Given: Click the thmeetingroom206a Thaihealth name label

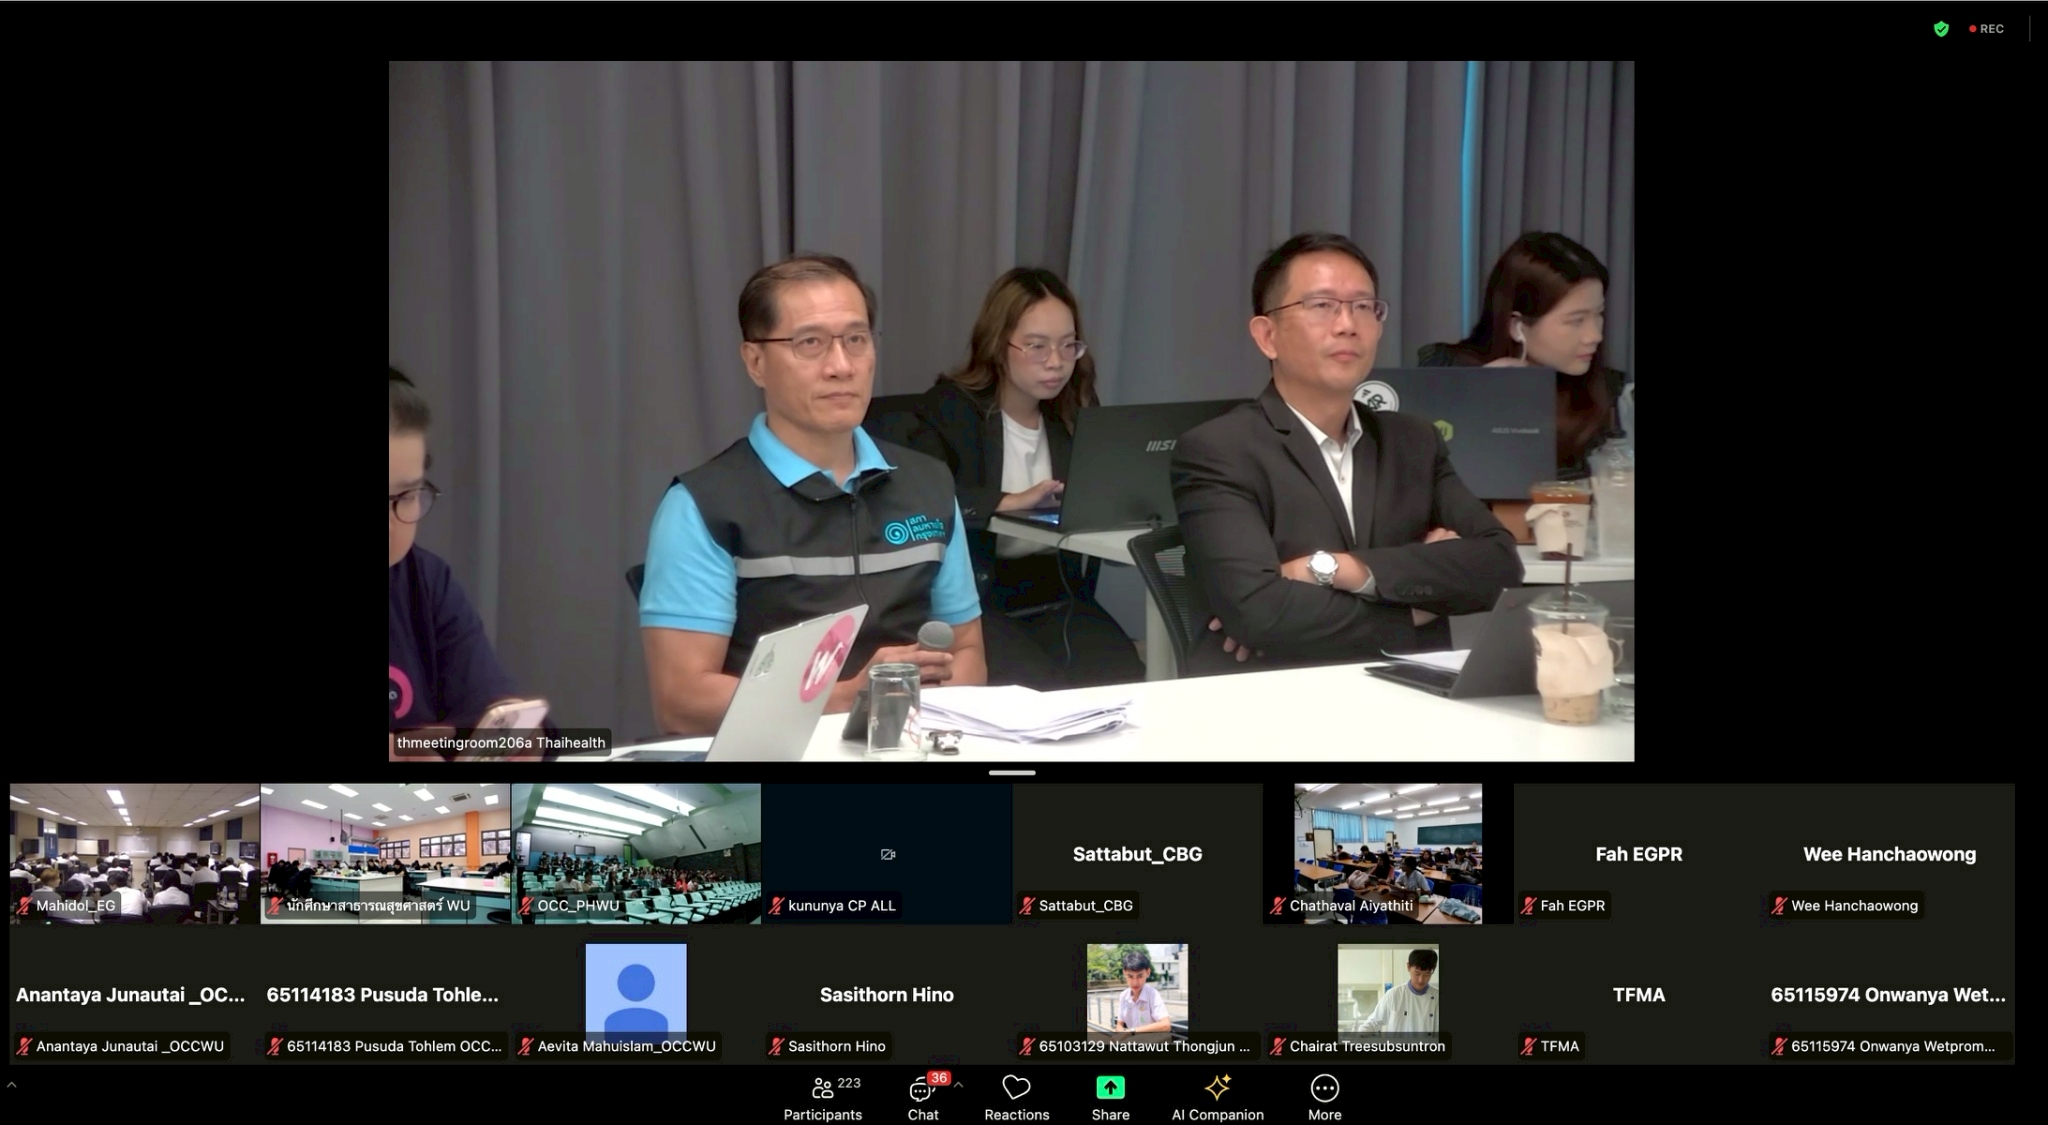Looking at the screenshot, I should click(x=501, y=743).
